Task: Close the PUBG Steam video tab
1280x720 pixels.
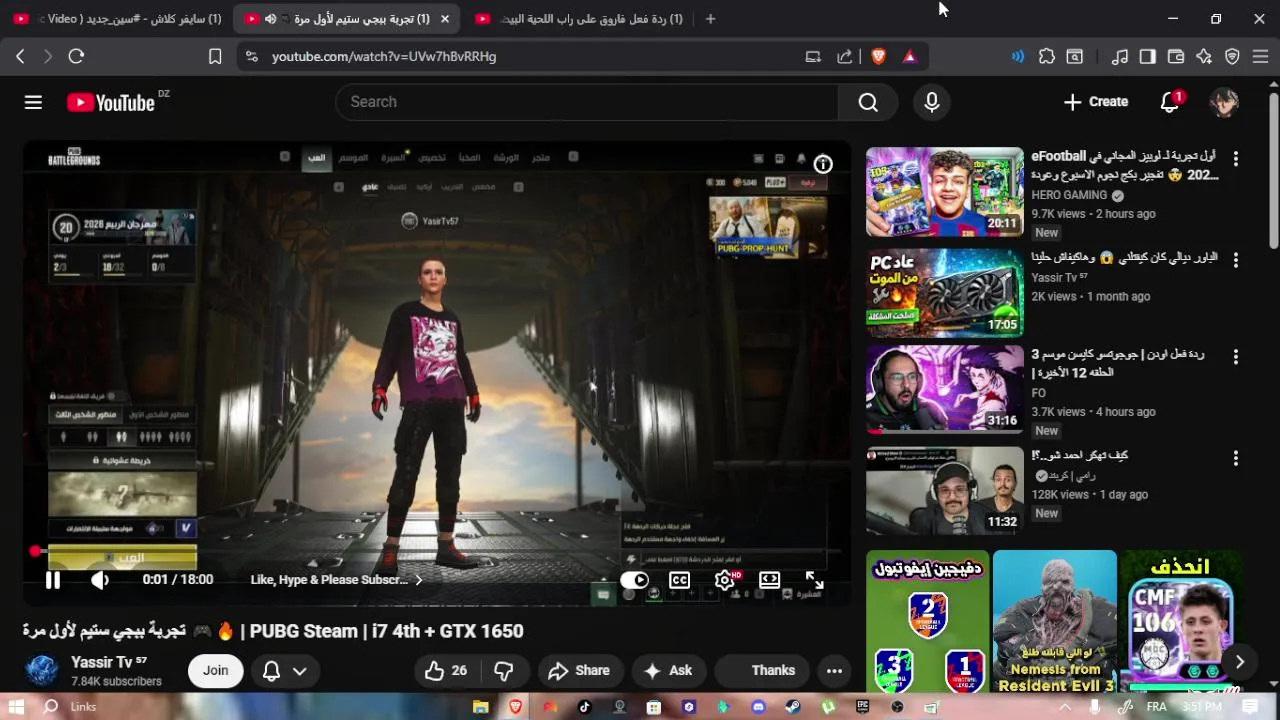Action: click(444, 19)
